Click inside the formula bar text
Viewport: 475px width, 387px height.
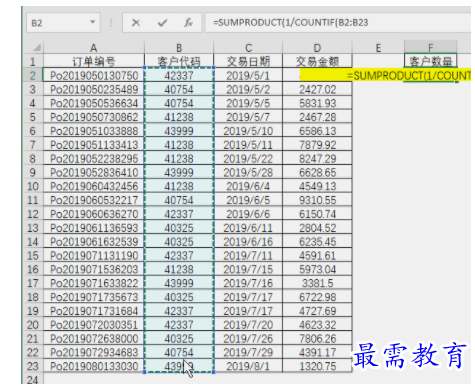point(337,23)
